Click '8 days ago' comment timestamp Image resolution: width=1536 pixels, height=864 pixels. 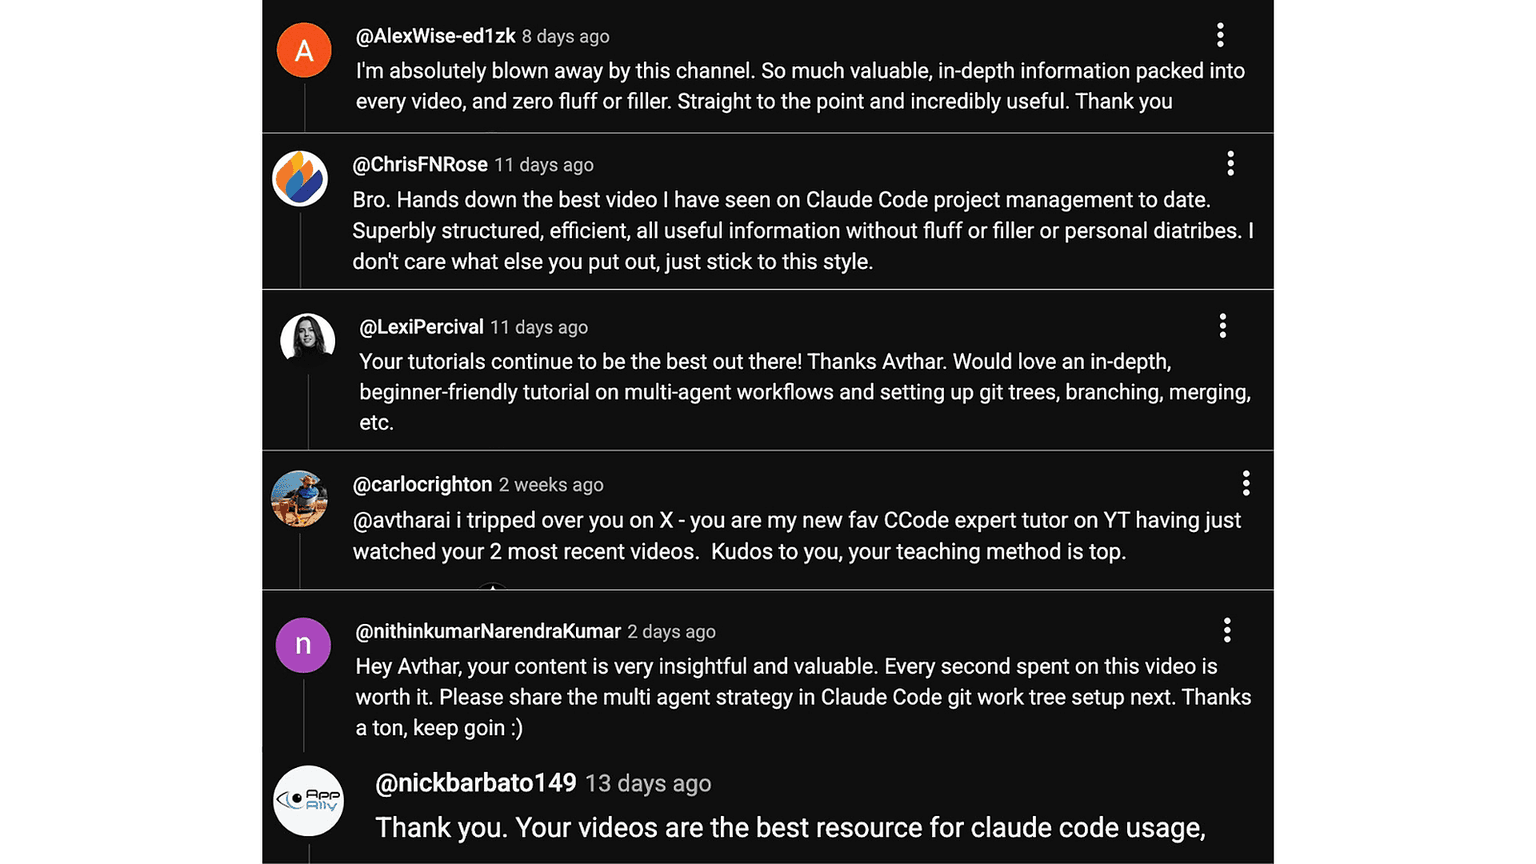(x=565, y=37)
